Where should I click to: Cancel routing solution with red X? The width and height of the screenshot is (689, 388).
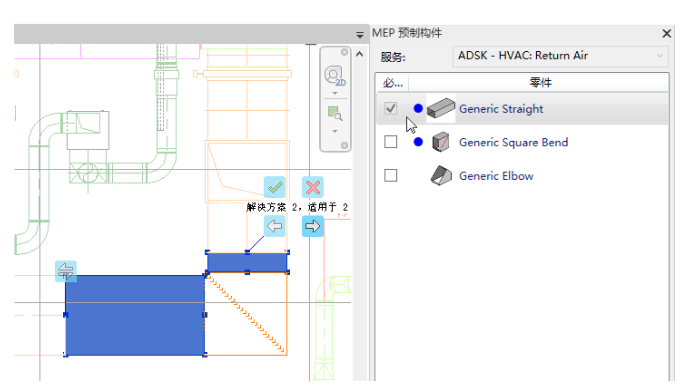pyautogui.click(x=313, y=187)
